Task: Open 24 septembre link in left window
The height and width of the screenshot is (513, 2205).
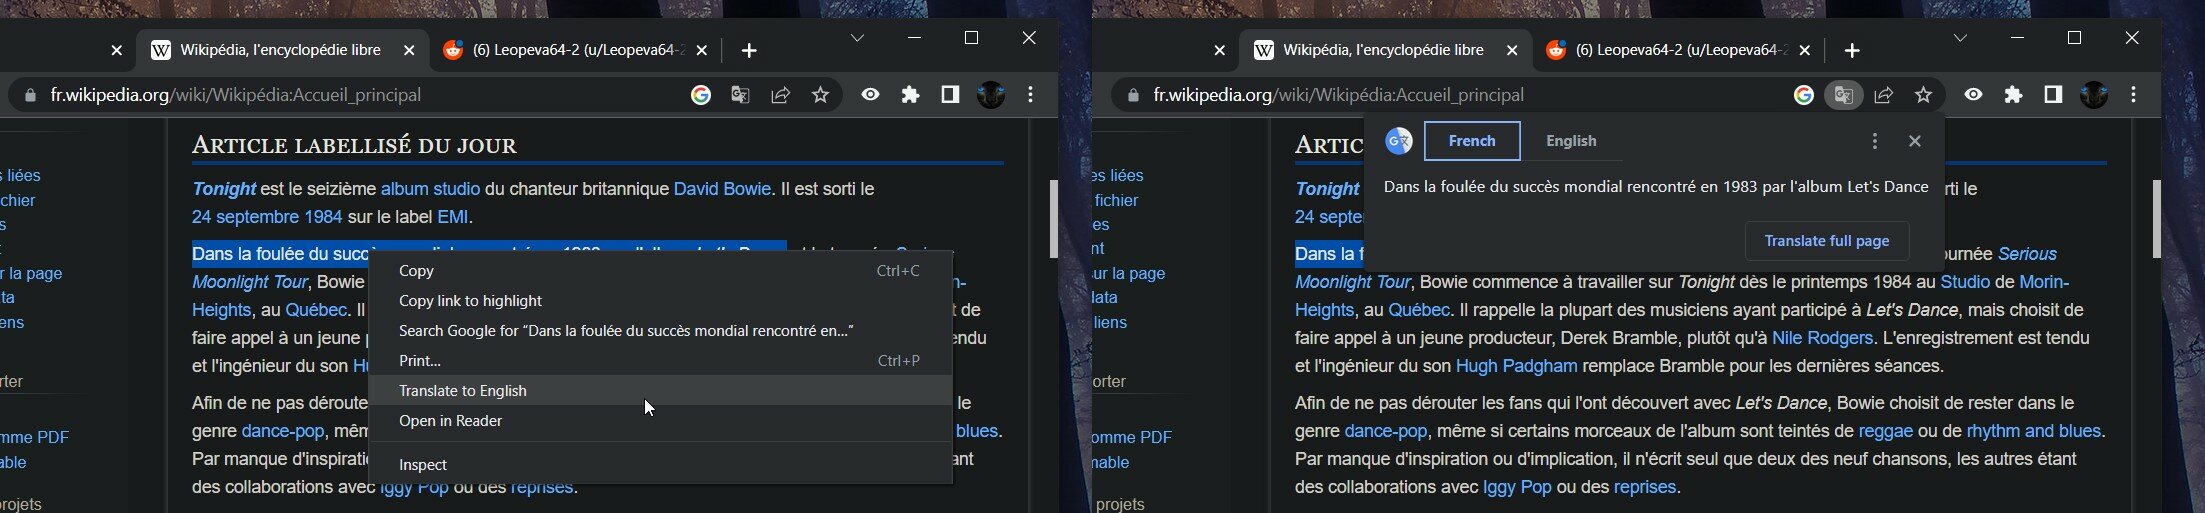Action: point(245,217)
